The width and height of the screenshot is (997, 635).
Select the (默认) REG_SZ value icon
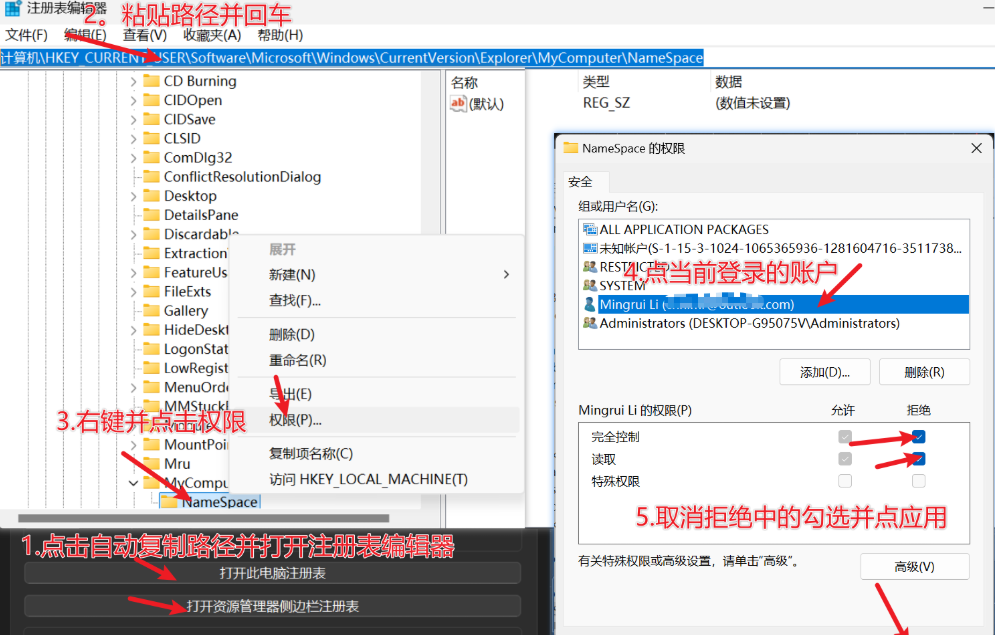coord(459,102)
